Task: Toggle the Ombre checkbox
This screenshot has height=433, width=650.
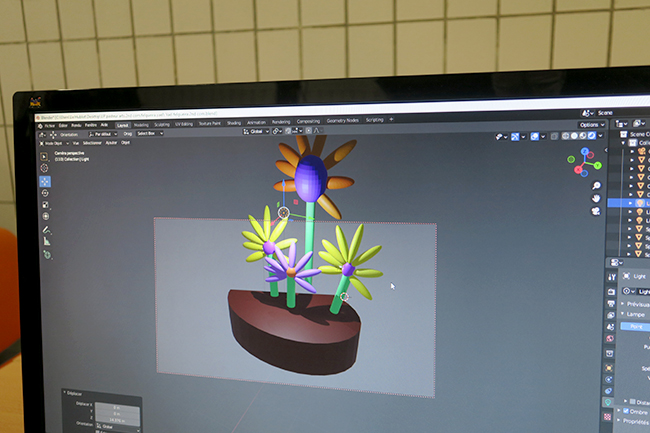Action: pyautogui.click(x=626, y=411)
